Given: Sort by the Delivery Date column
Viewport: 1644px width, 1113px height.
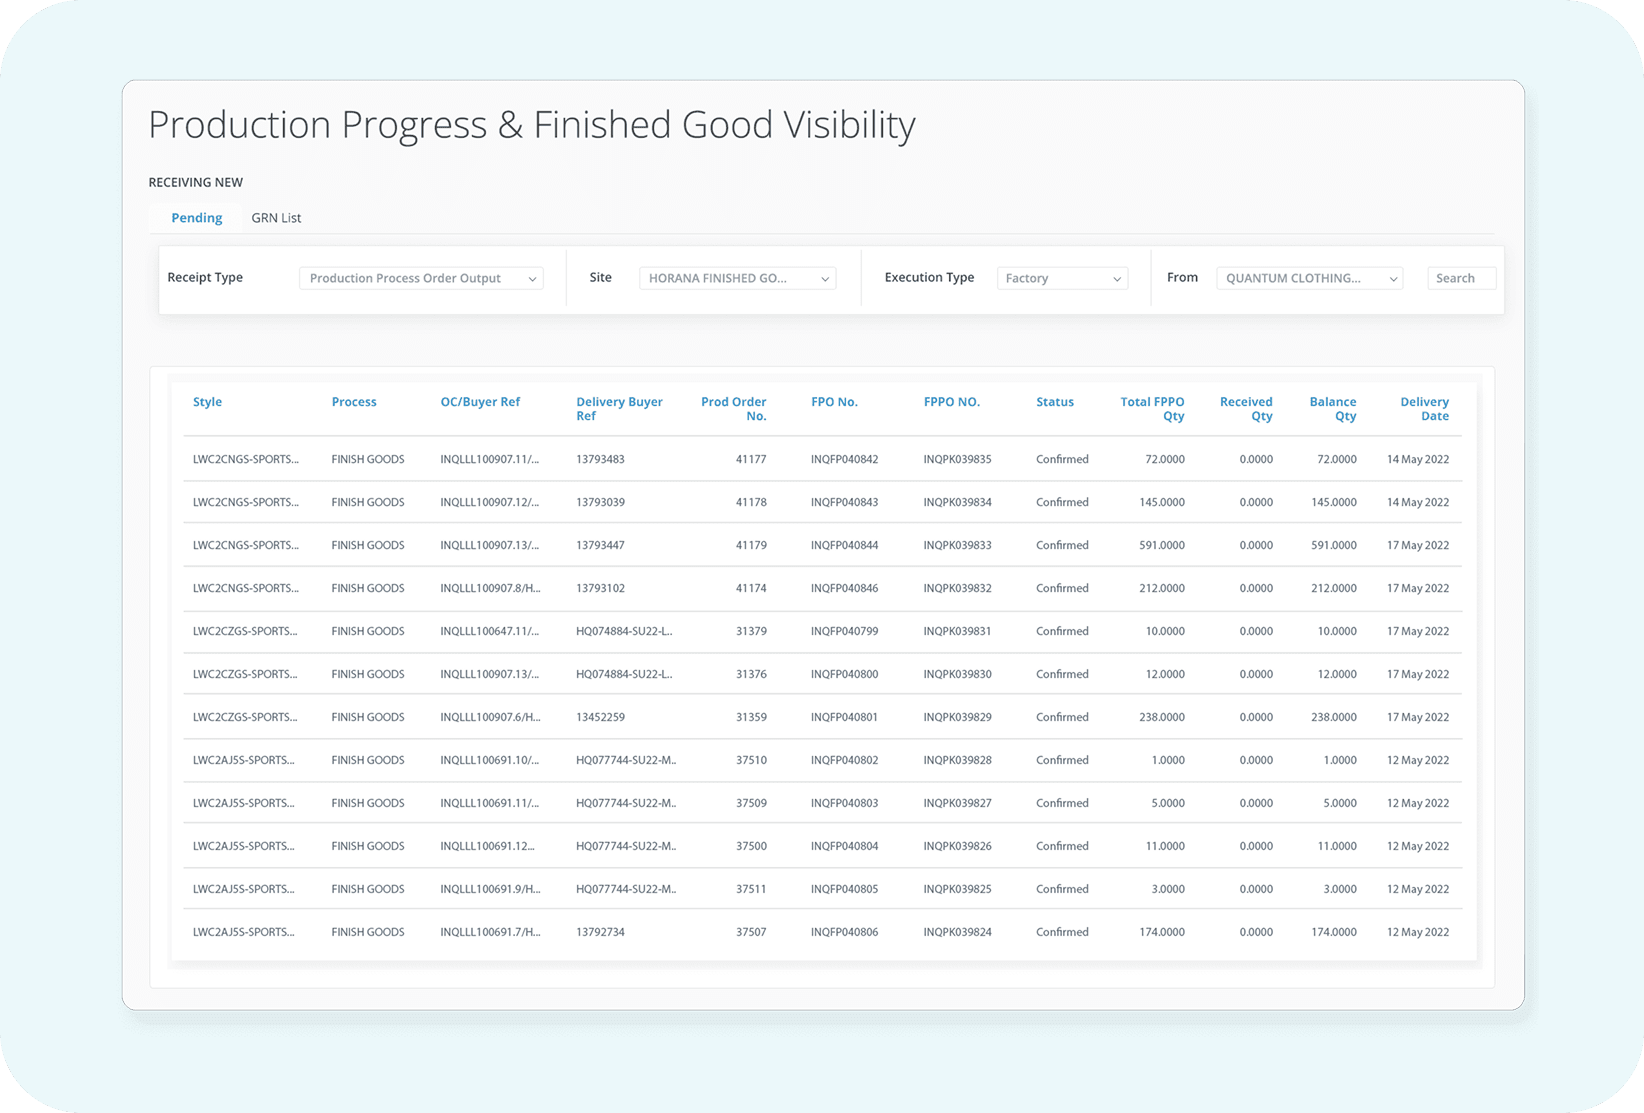Looking at the screenshot, I should pos(1424,408).
